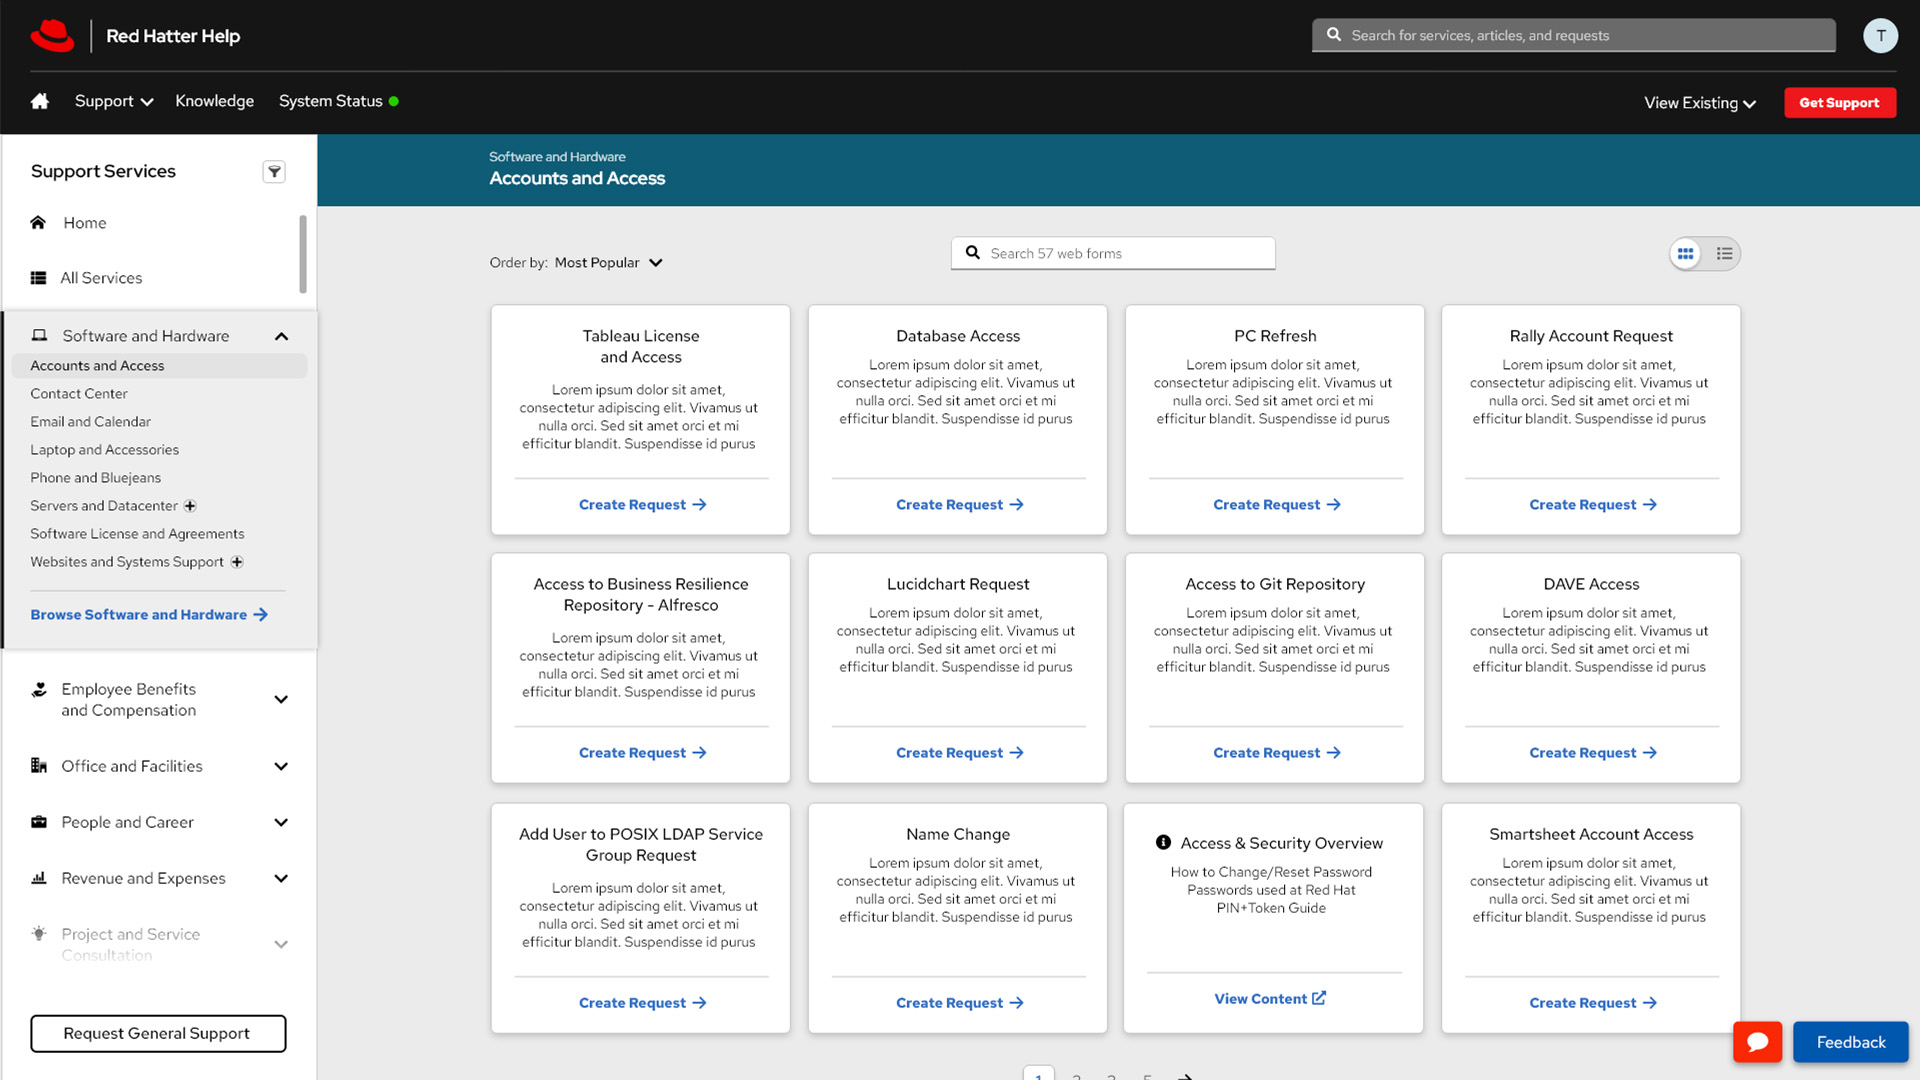Click the next page arrow in pagination
This screenshot has width=1920, height=1080.
pos(1185,1076)
